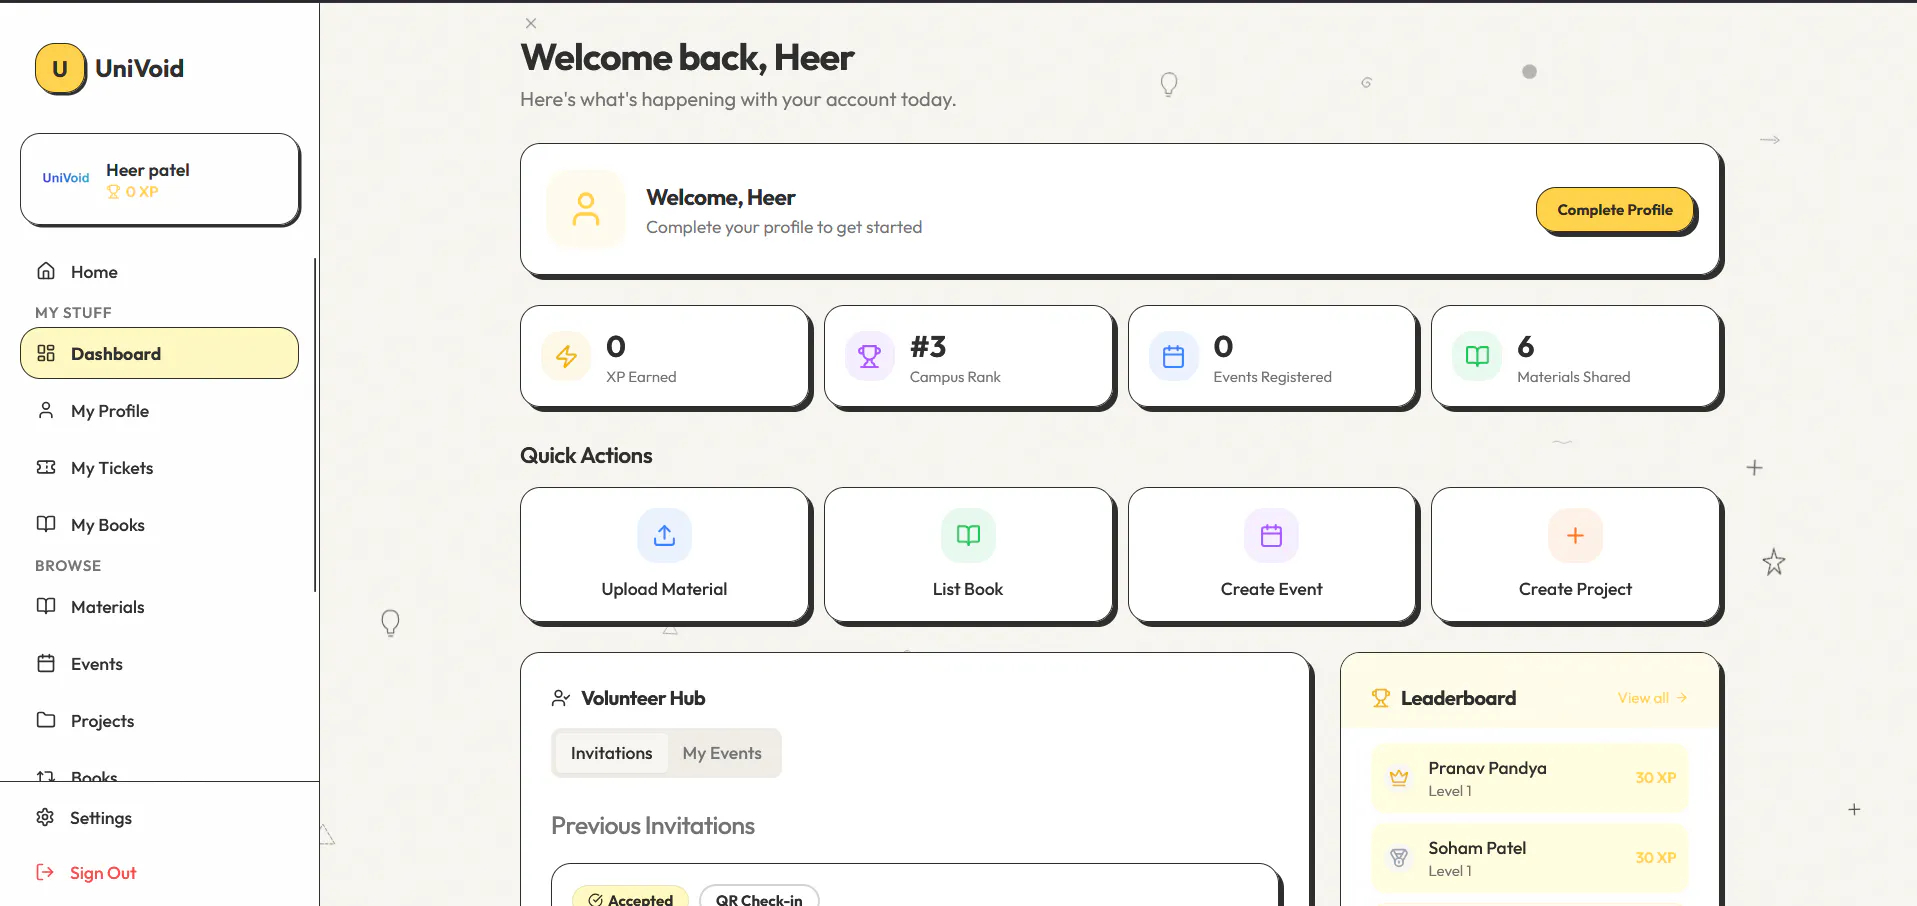
Task: Close the panel with the X icon
Action: (531, 23)
